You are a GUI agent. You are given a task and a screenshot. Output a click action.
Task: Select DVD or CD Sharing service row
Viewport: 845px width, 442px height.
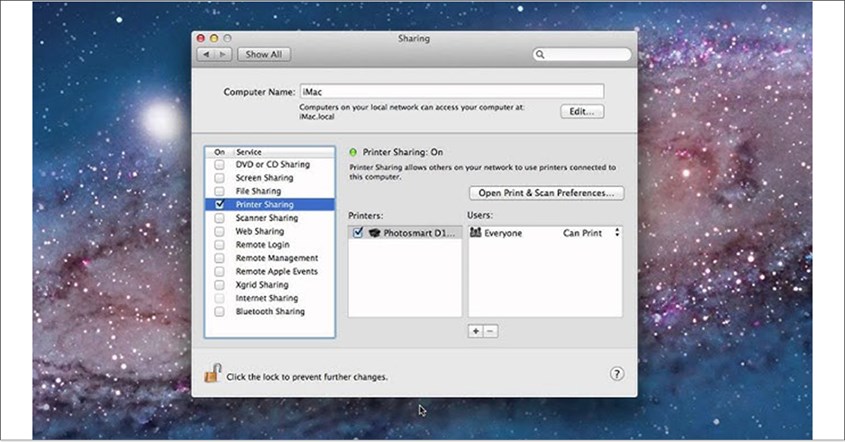(x=270, y=164)
